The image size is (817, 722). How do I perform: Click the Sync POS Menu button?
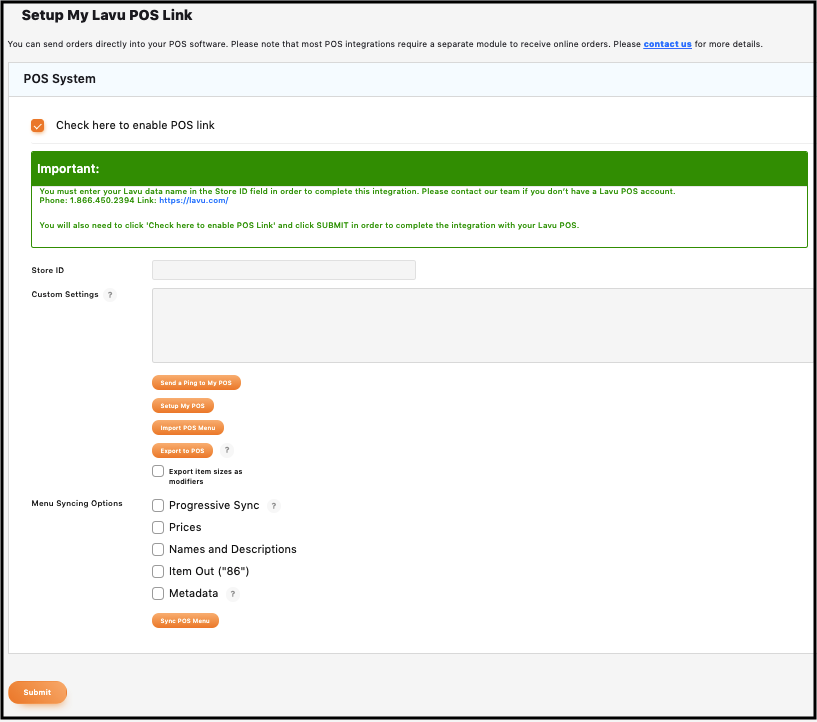(x=185, y=620)
